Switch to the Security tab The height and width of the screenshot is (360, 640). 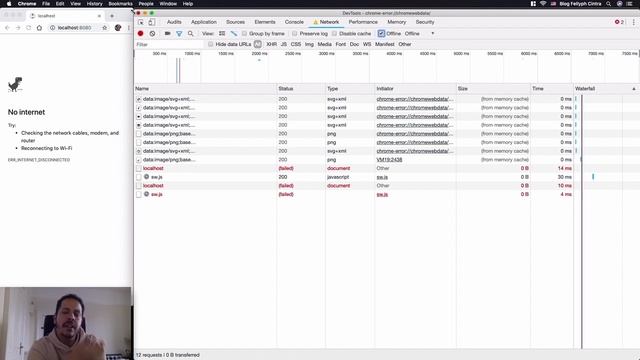(x=425, y=22)
